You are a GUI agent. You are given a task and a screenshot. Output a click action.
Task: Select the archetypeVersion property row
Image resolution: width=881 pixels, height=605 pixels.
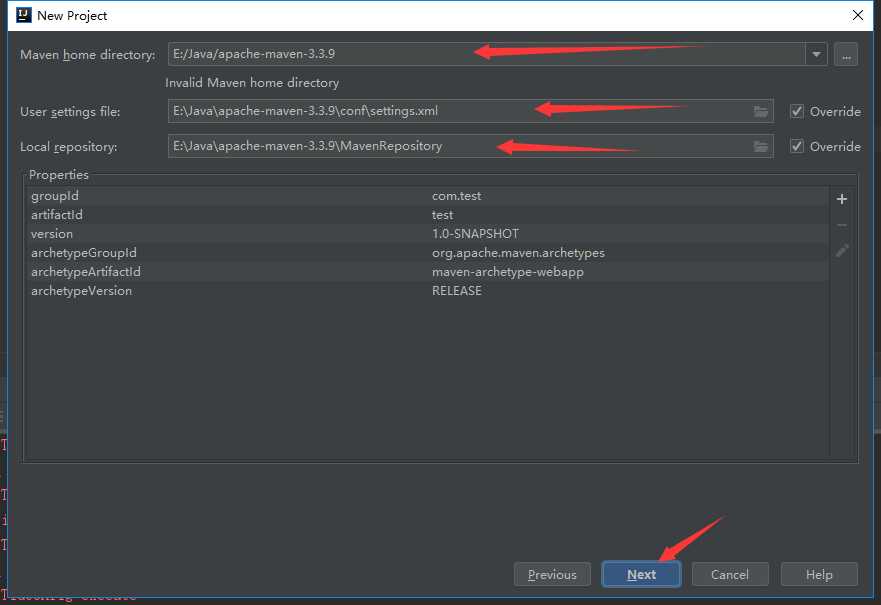pyautogui.click(x=427, y=291)
